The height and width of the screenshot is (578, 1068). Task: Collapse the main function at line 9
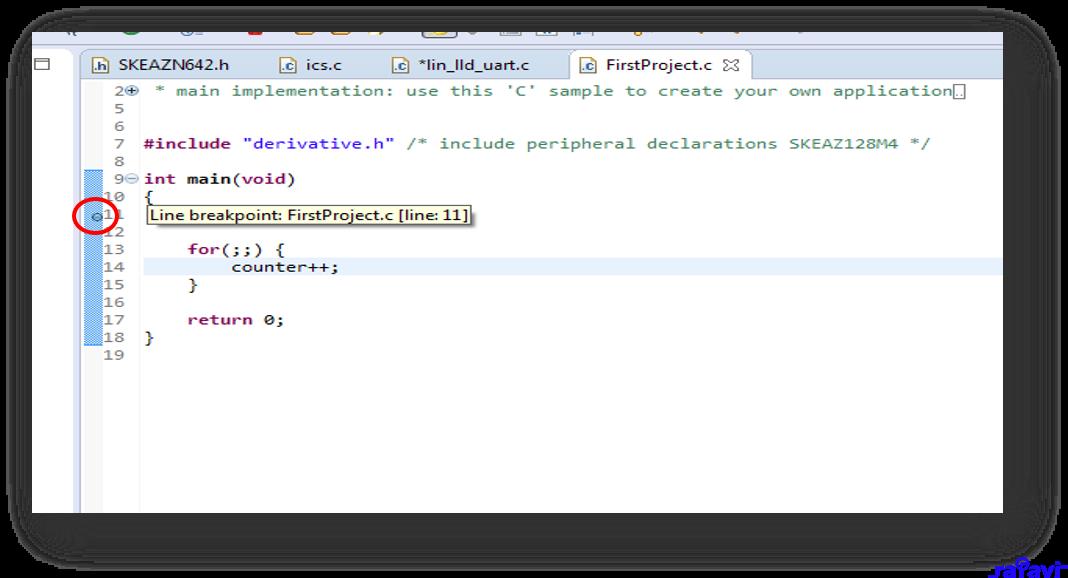tap(133, 180)
